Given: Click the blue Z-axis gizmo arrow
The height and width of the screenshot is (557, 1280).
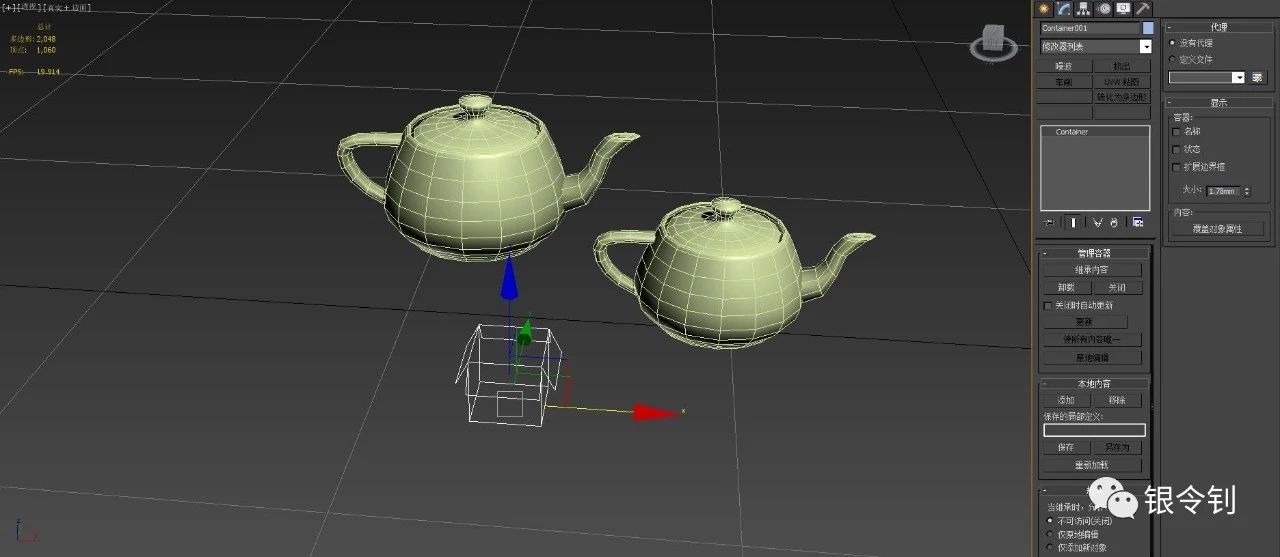Looking at the screenshot, I should 509,278.
